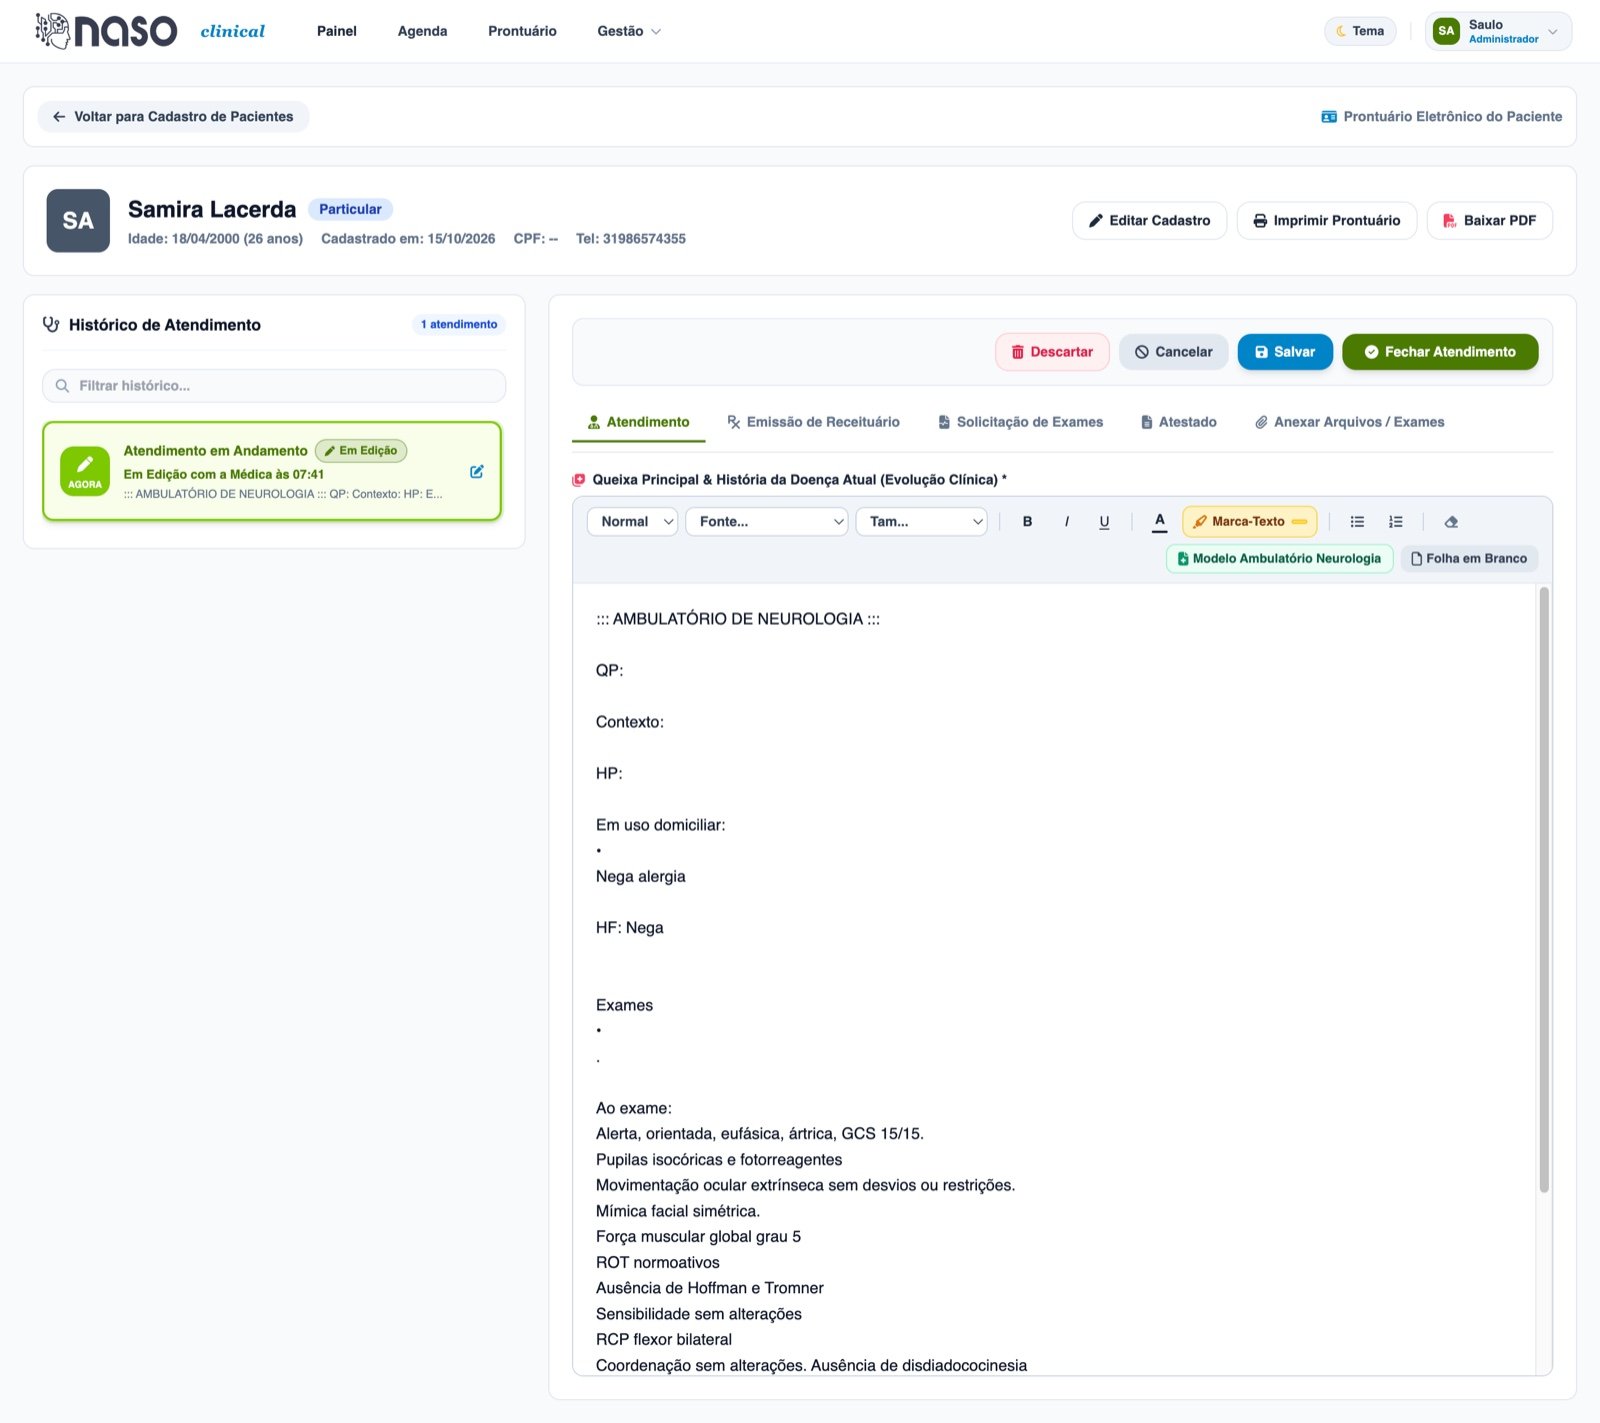The width and height of the screenshot is (1600, 1423).
Task: Open the Tam font size dropdown
Action: [922, 522]
